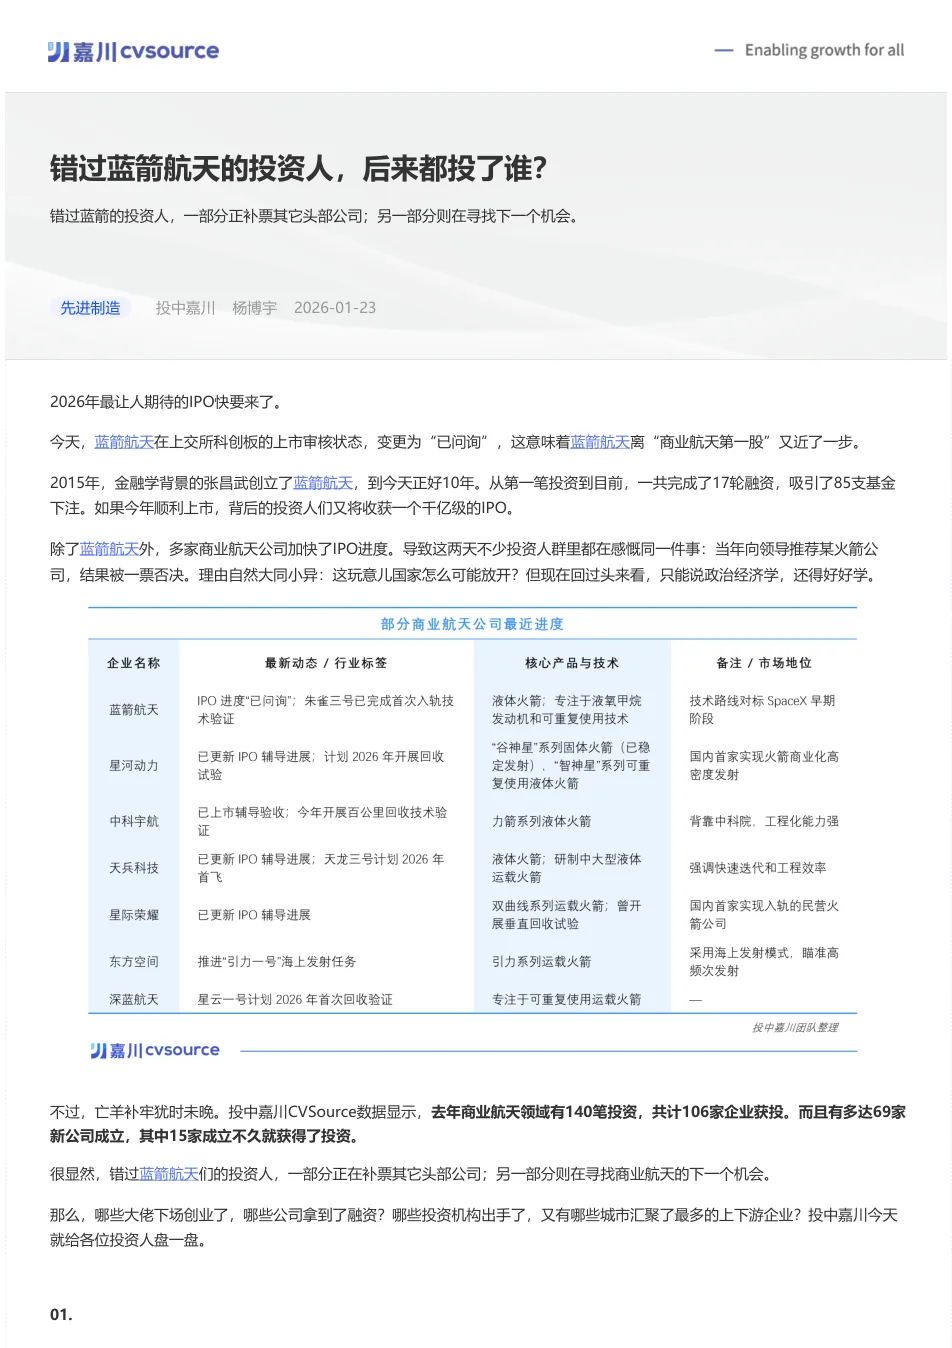Click the 蓝箭航天 link after 今天
The image size is (952, 1348).
click(x=124, y=442)
